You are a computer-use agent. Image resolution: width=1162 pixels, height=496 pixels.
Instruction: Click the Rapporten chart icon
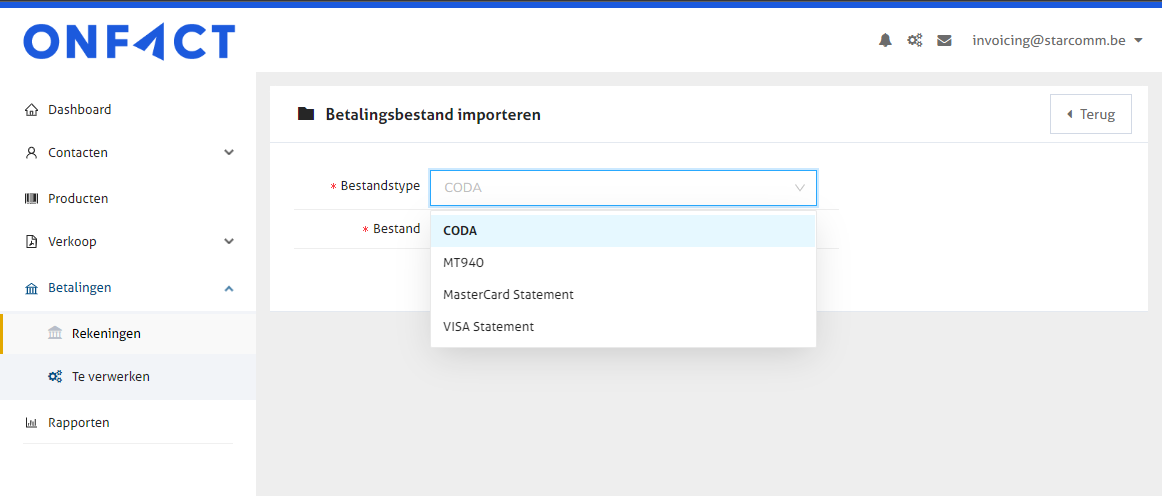coord(31,423)
